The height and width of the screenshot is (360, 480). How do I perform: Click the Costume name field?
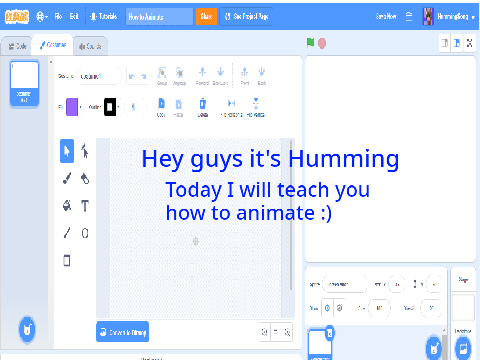click(99, 76)
